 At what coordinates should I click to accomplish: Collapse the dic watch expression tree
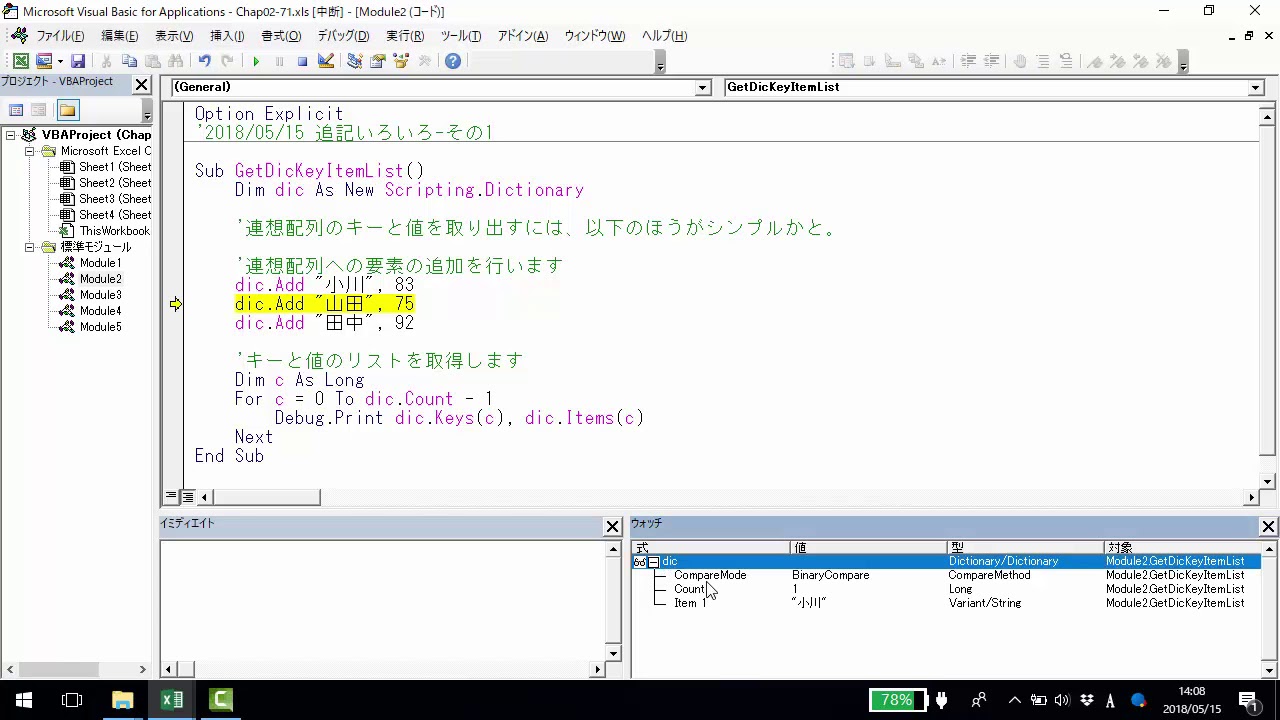tap(653, 562)
